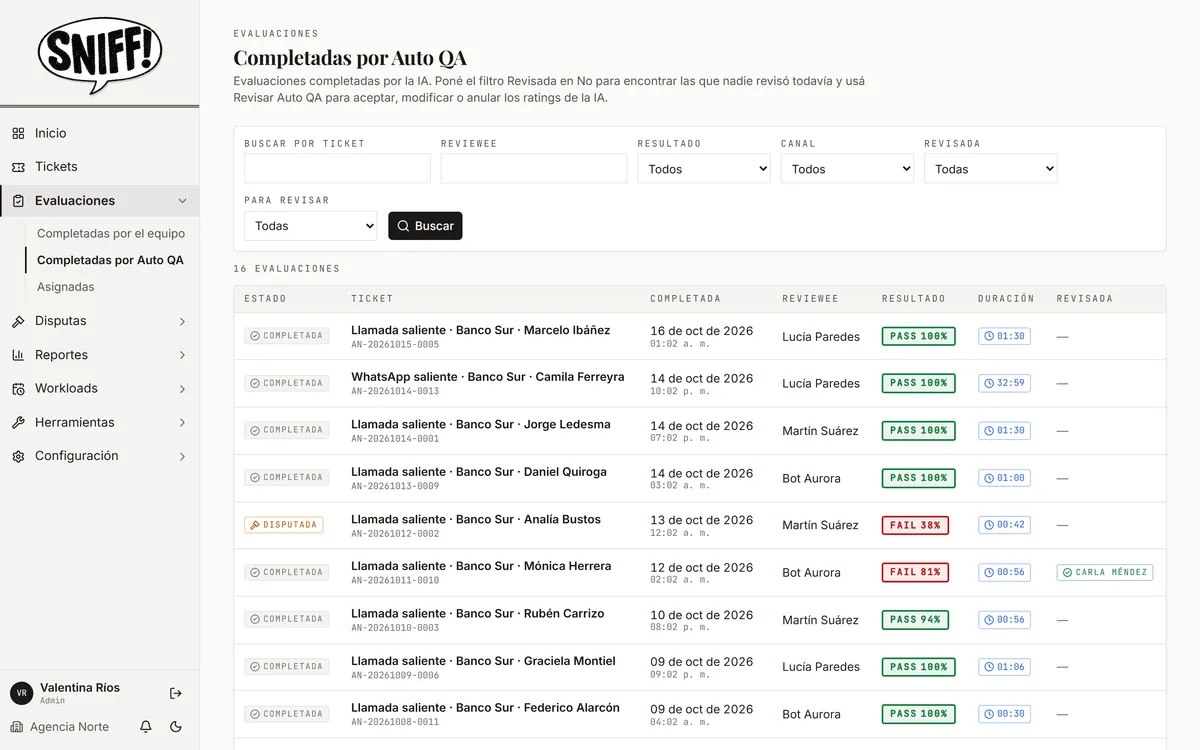The width and height of the screenshot is (1200, 750).
Task: Open ticket Llamada saliente Mónica Herrera
Action: (x=481, y=566)
